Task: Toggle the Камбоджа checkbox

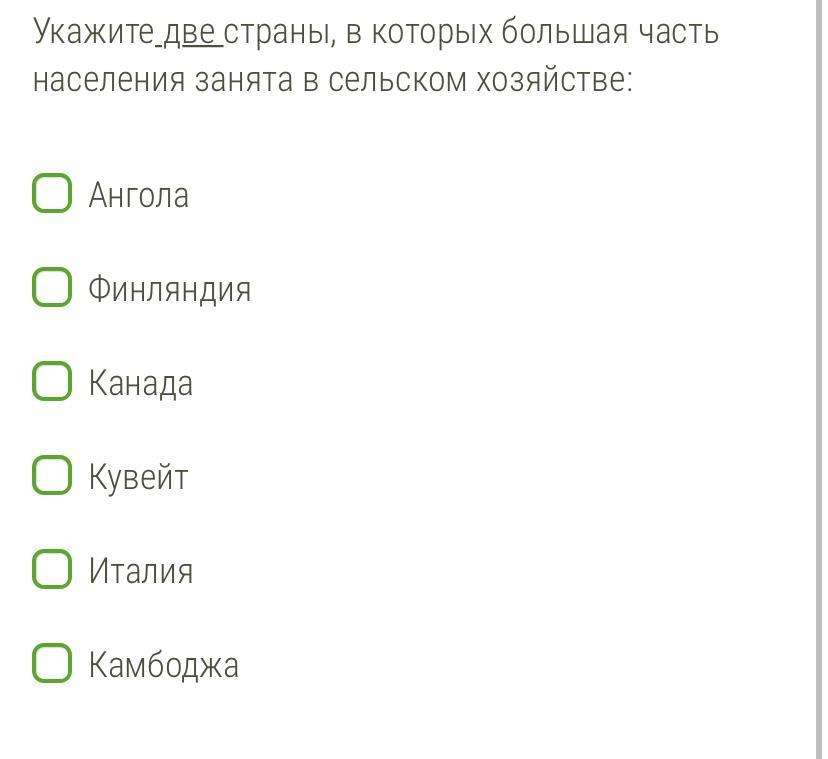Action: point(52,663)
